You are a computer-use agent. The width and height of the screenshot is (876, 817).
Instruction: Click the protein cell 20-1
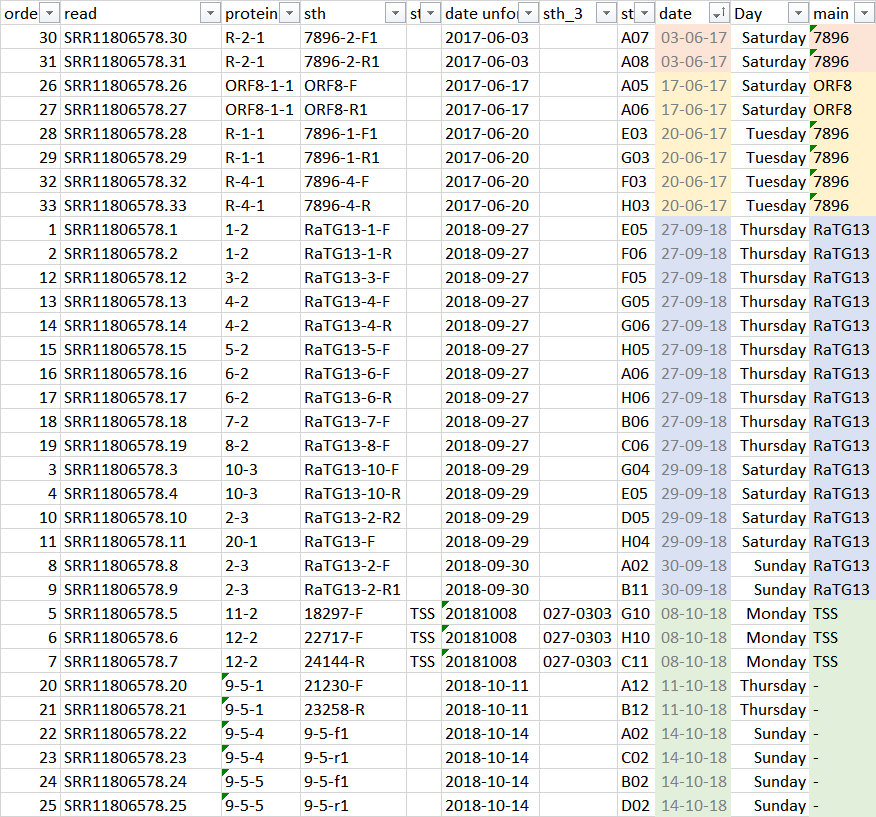pyautogui.click(x=261, y=542)
